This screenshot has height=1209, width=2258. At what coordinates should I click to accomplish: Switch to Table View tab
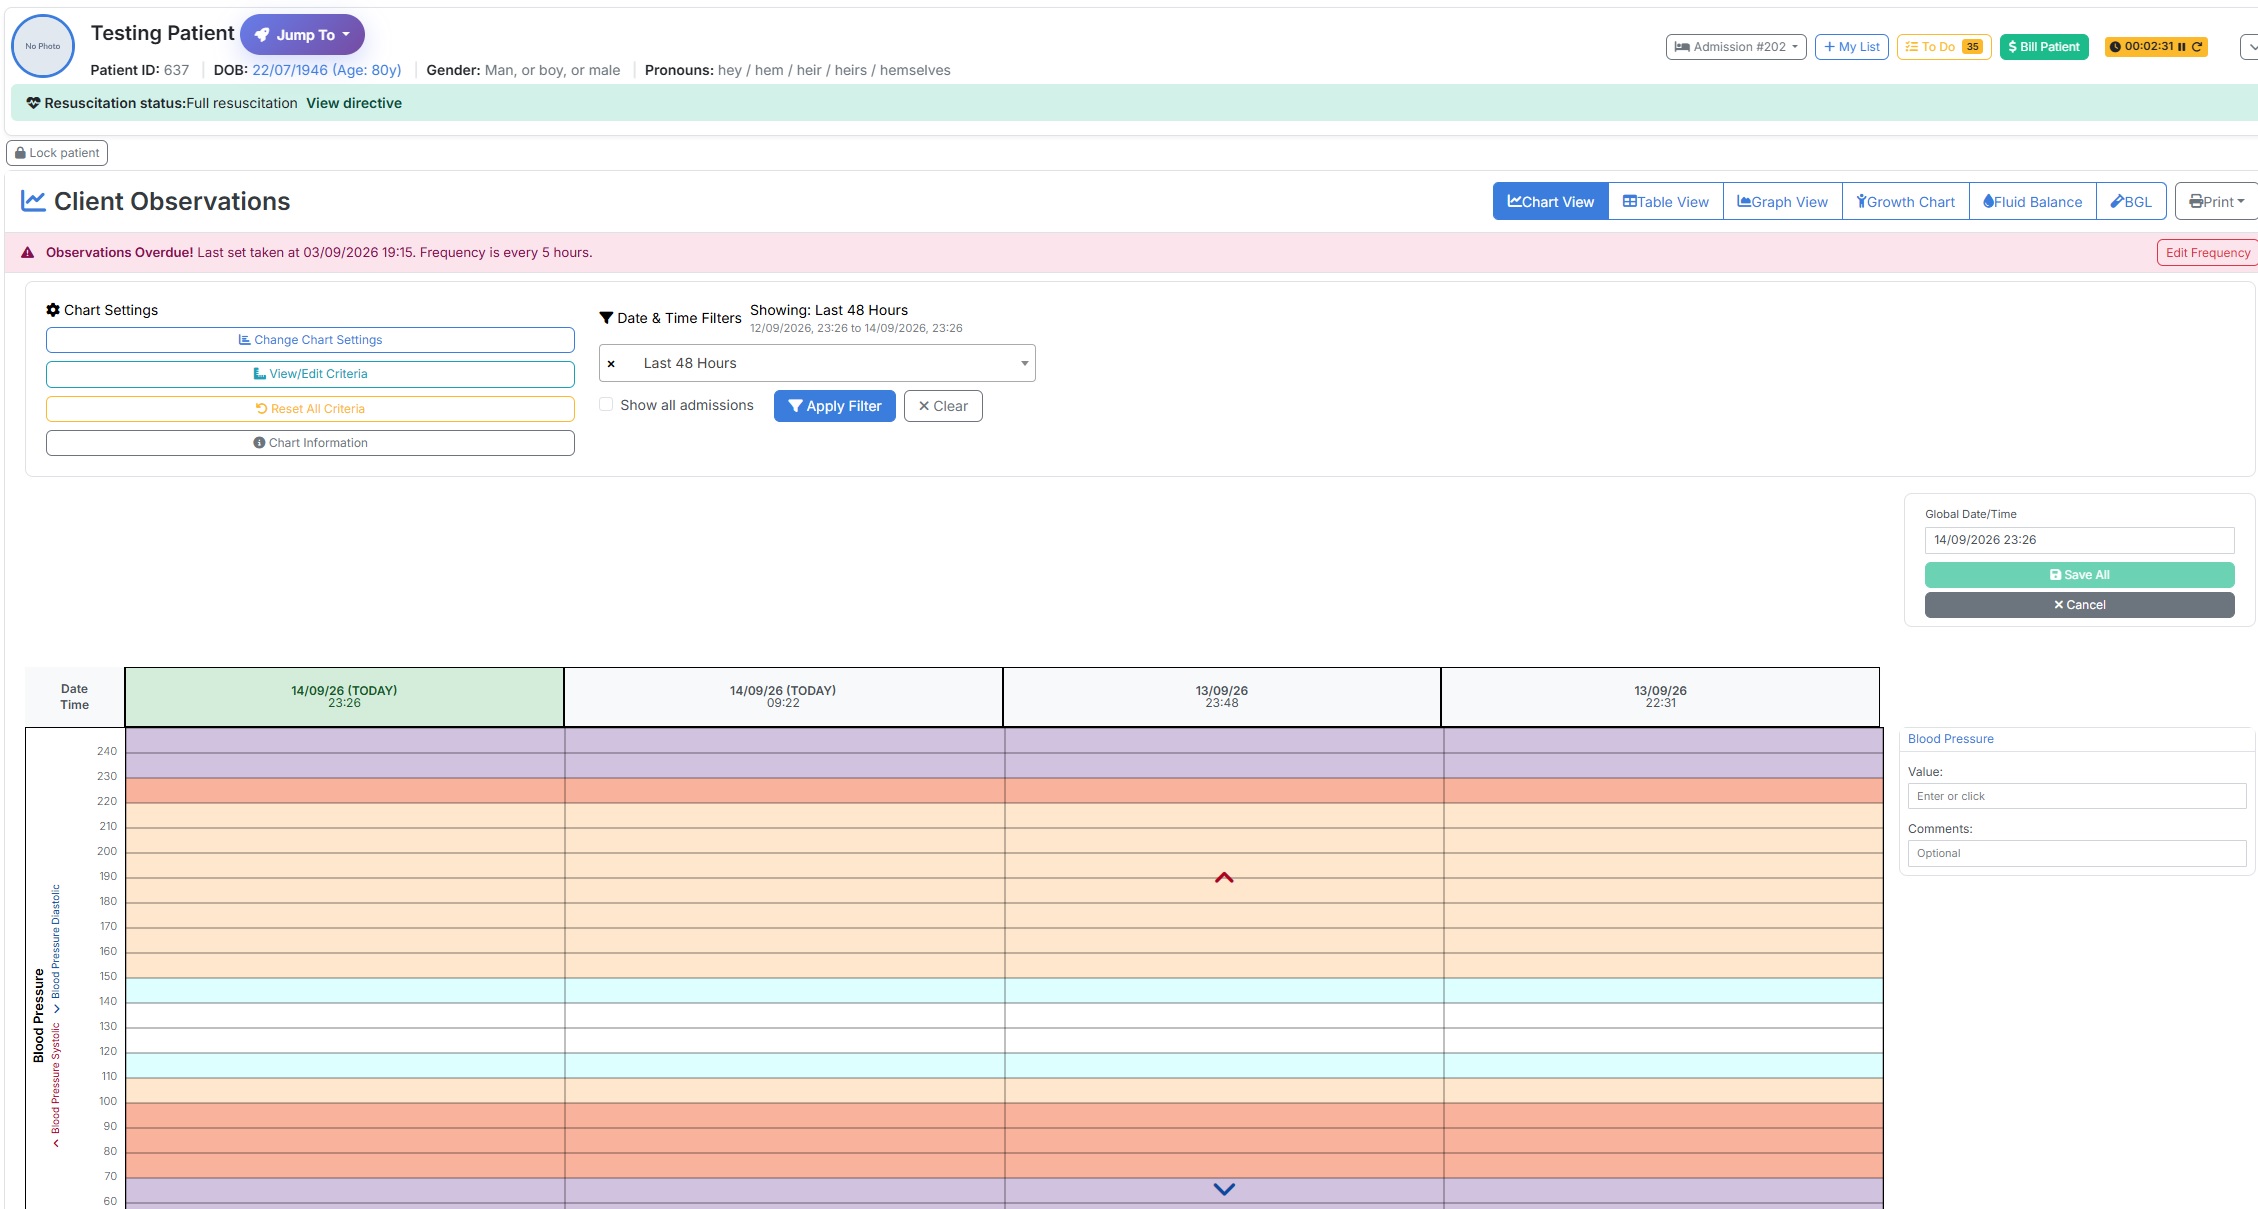(x=1665, y=201)
